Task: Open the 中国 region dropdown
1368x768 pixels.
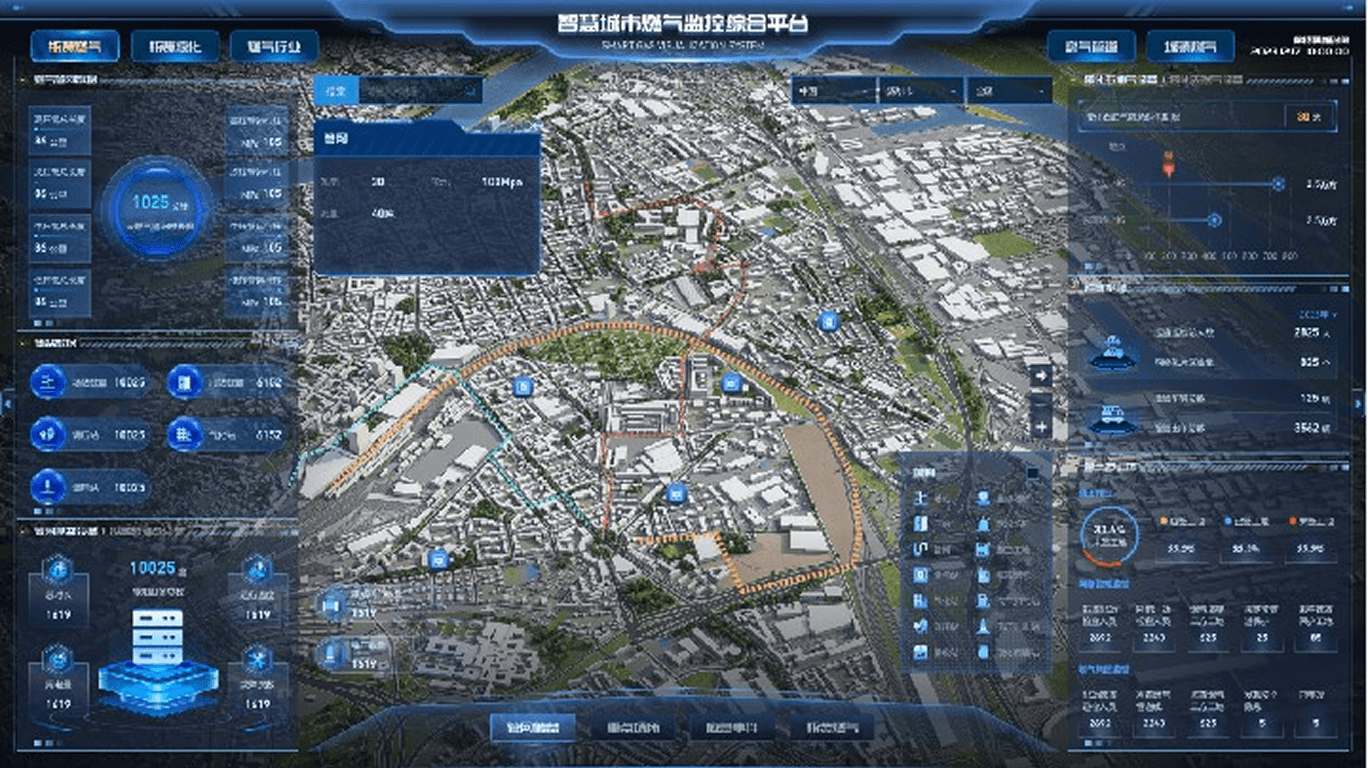Action: (x=834, y=91)
